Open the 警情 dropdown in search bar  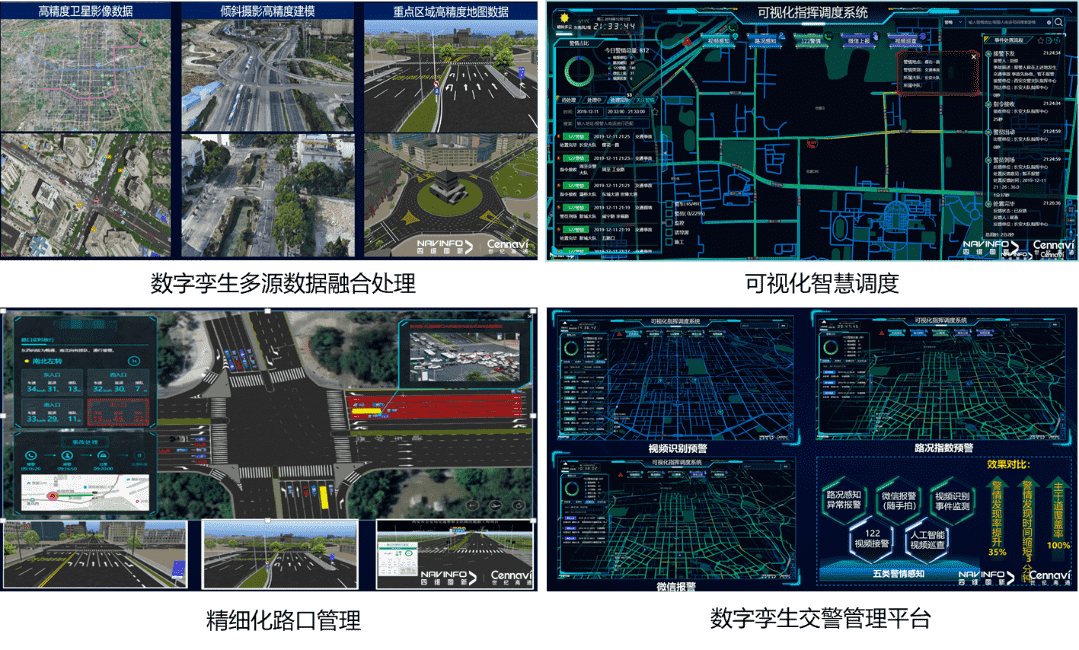952,21
